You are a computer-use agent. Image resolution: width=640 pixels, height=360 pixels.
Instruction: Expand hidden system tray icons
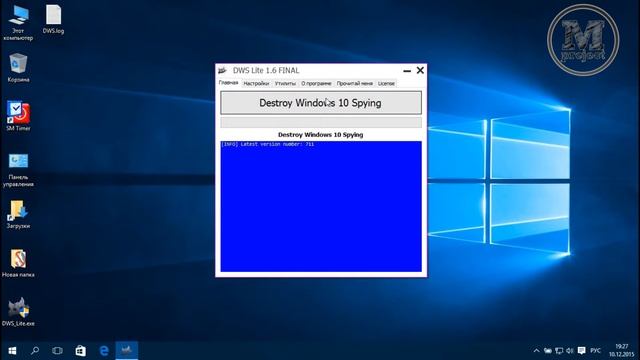[x=536, y=351]
